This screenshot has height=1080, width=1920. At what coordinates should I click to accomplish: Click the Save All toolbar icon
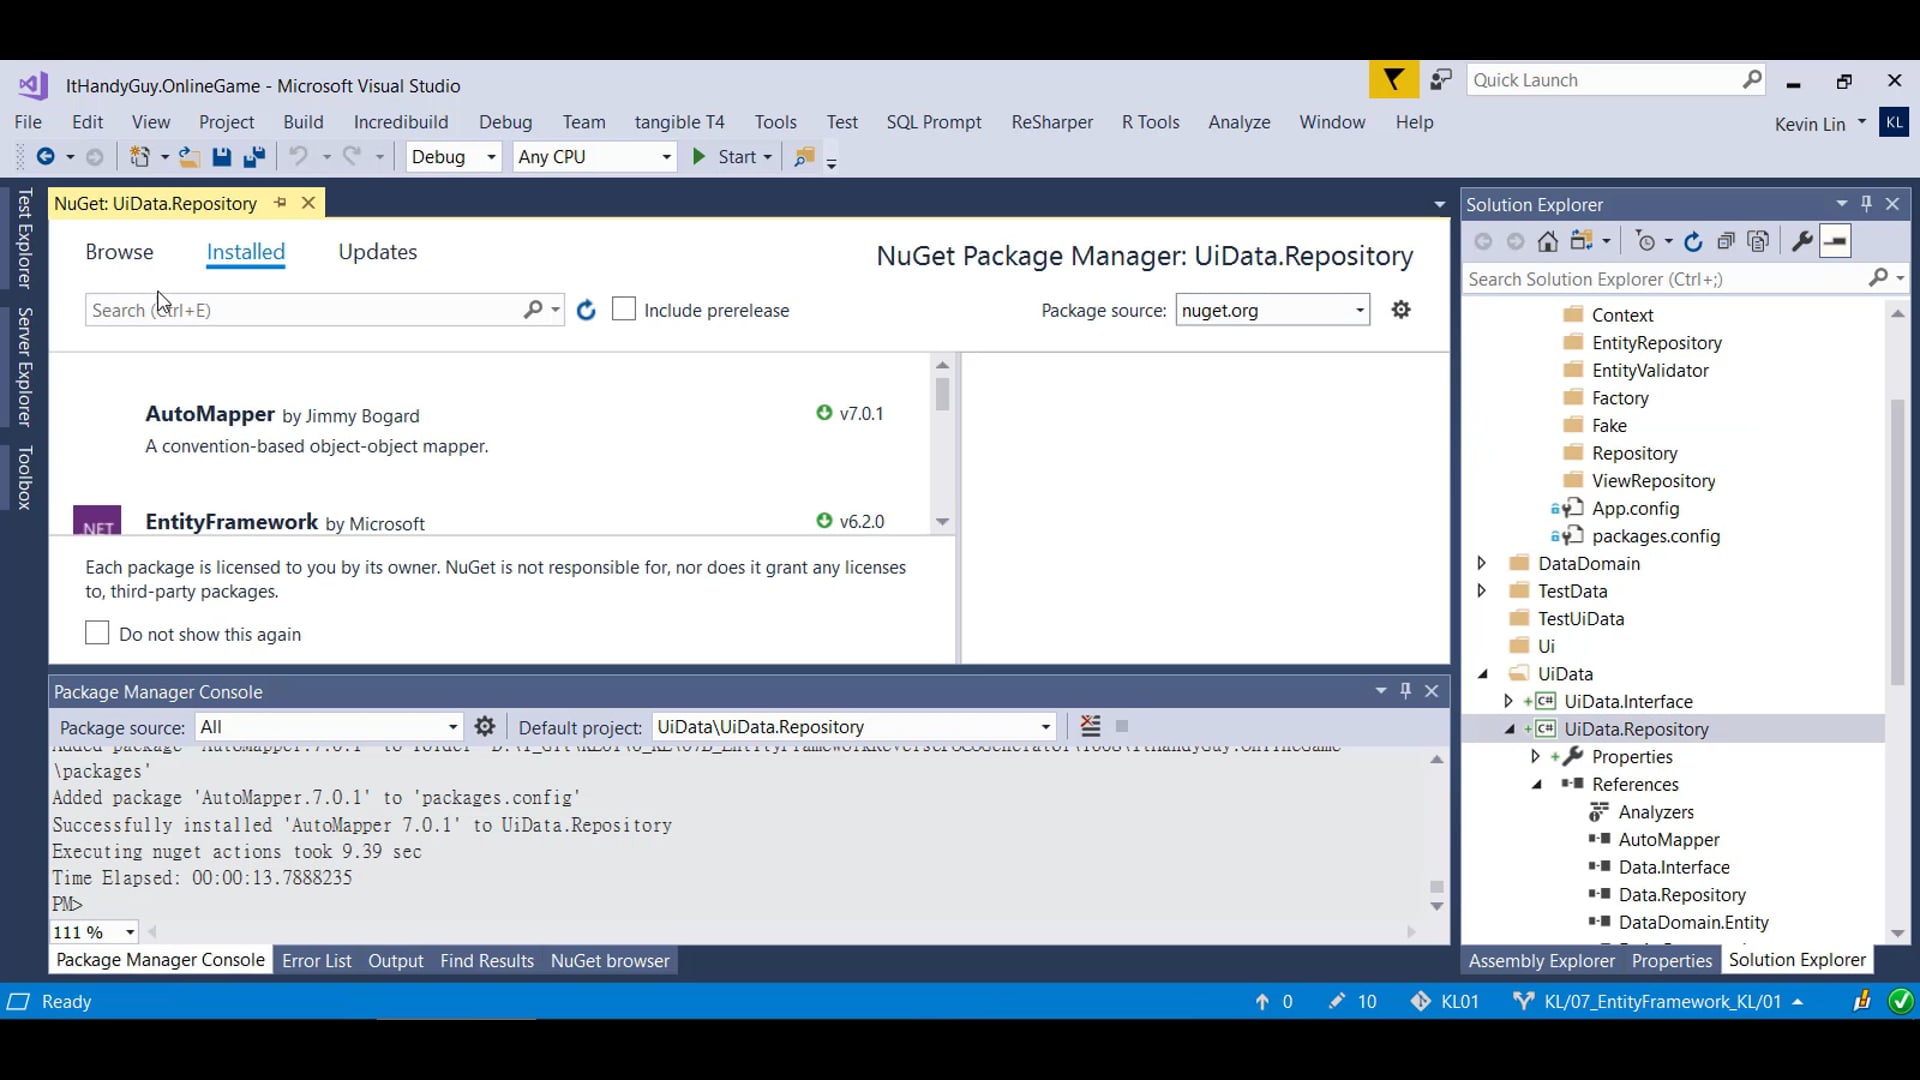tap(254, 157)
